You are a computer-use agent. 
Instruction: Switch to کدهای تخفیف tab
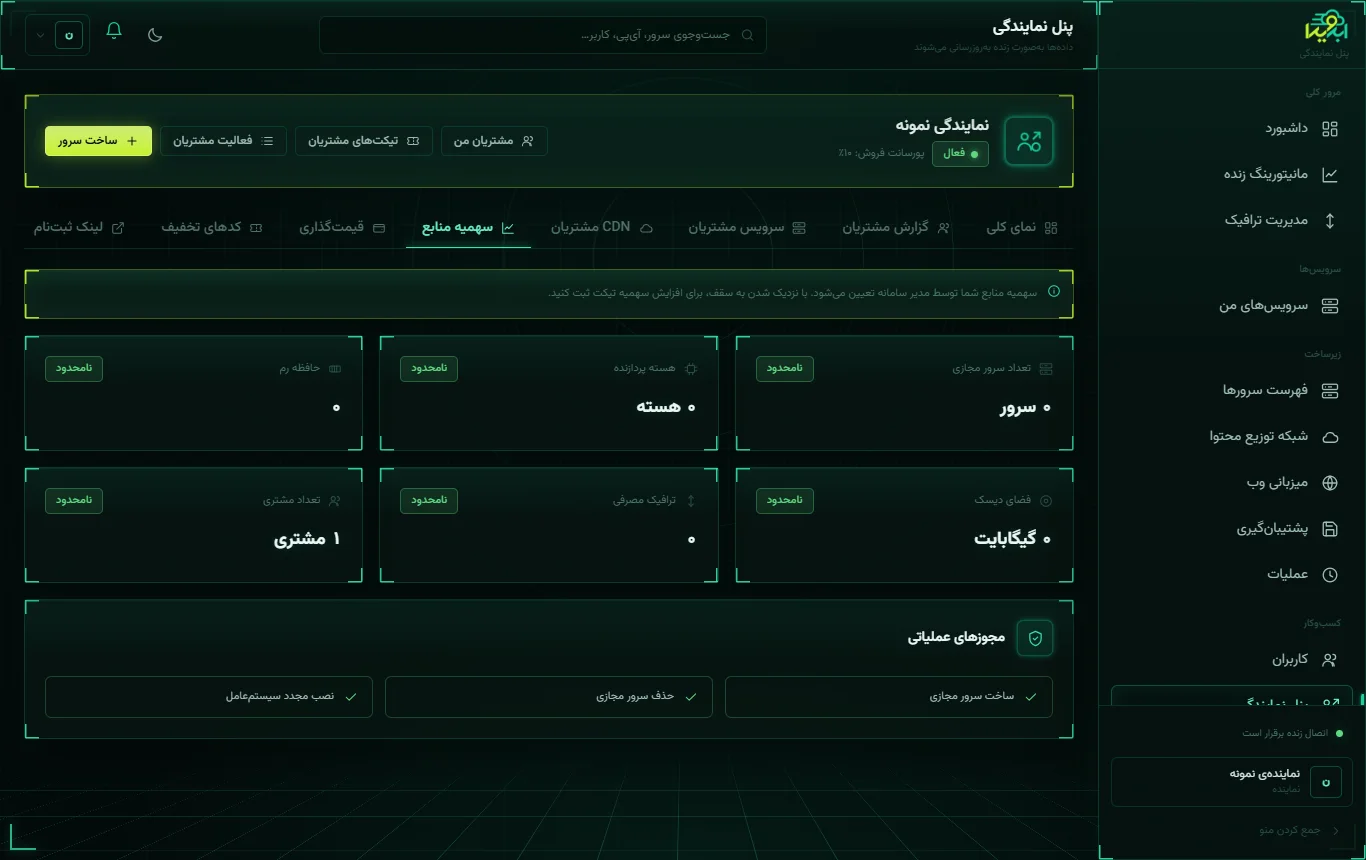[212, 227]
